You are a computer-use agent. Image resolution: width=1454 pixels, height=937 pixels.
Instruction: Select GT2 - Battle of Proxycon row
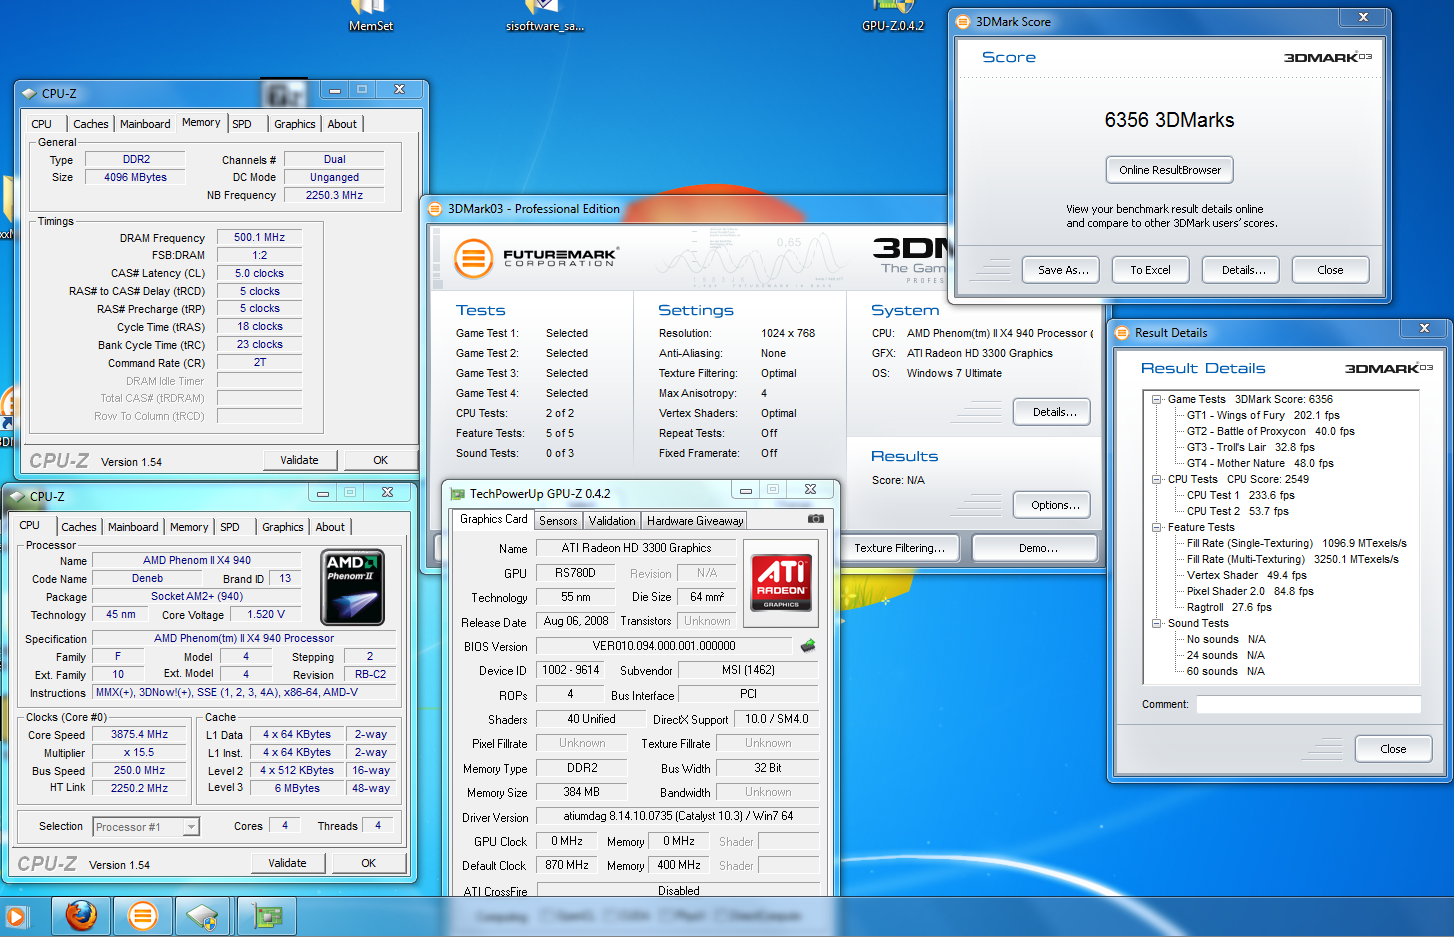(x=1271, y=431)
